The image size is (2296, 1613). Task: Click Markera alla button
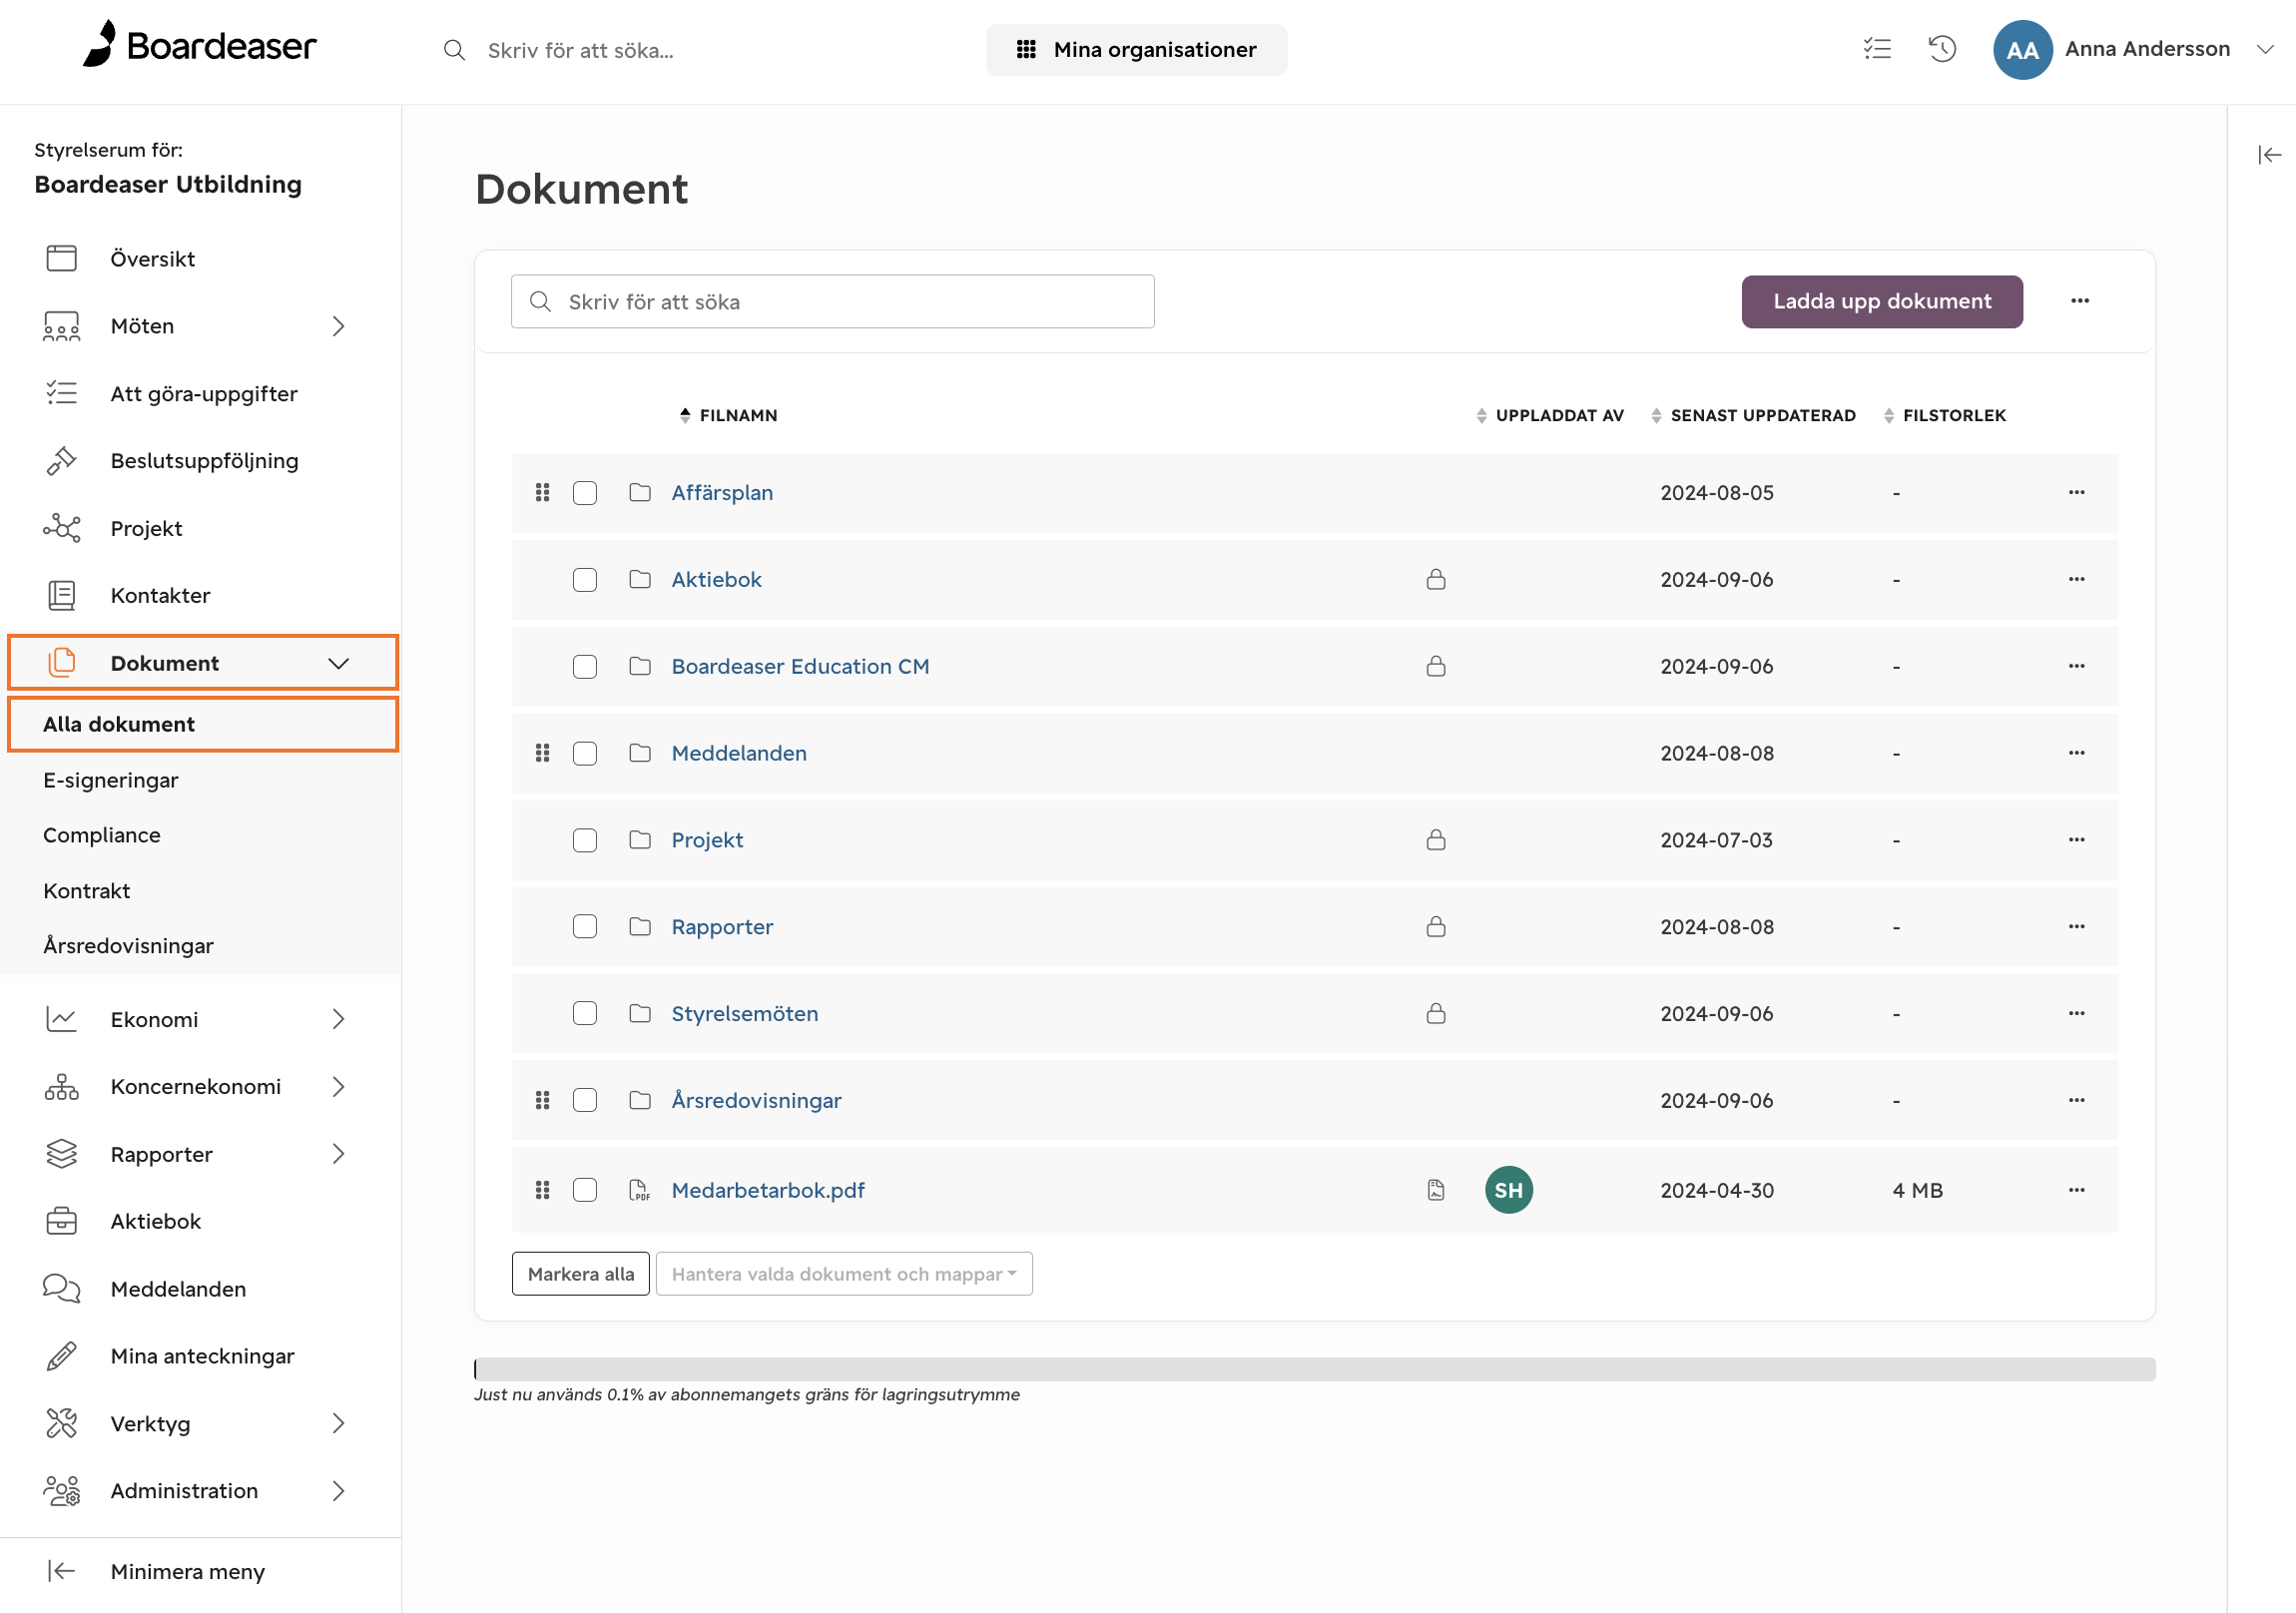[580, 1274]
